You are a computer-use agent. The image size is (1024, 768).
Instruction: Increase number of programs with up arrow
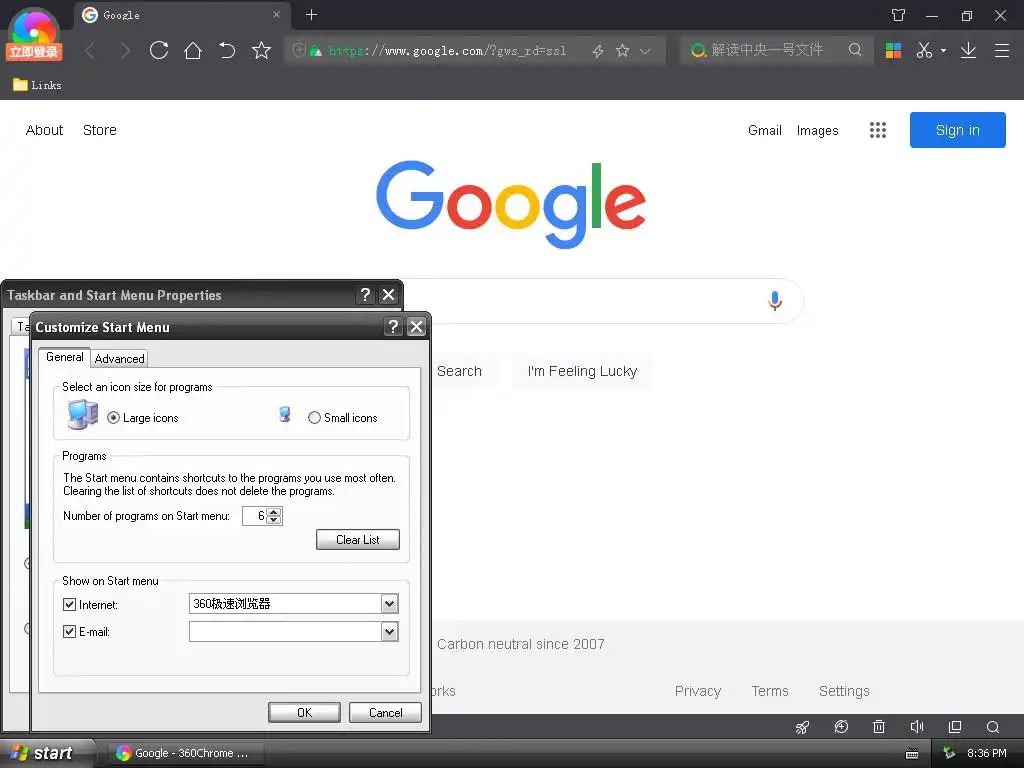pos(274,512)
